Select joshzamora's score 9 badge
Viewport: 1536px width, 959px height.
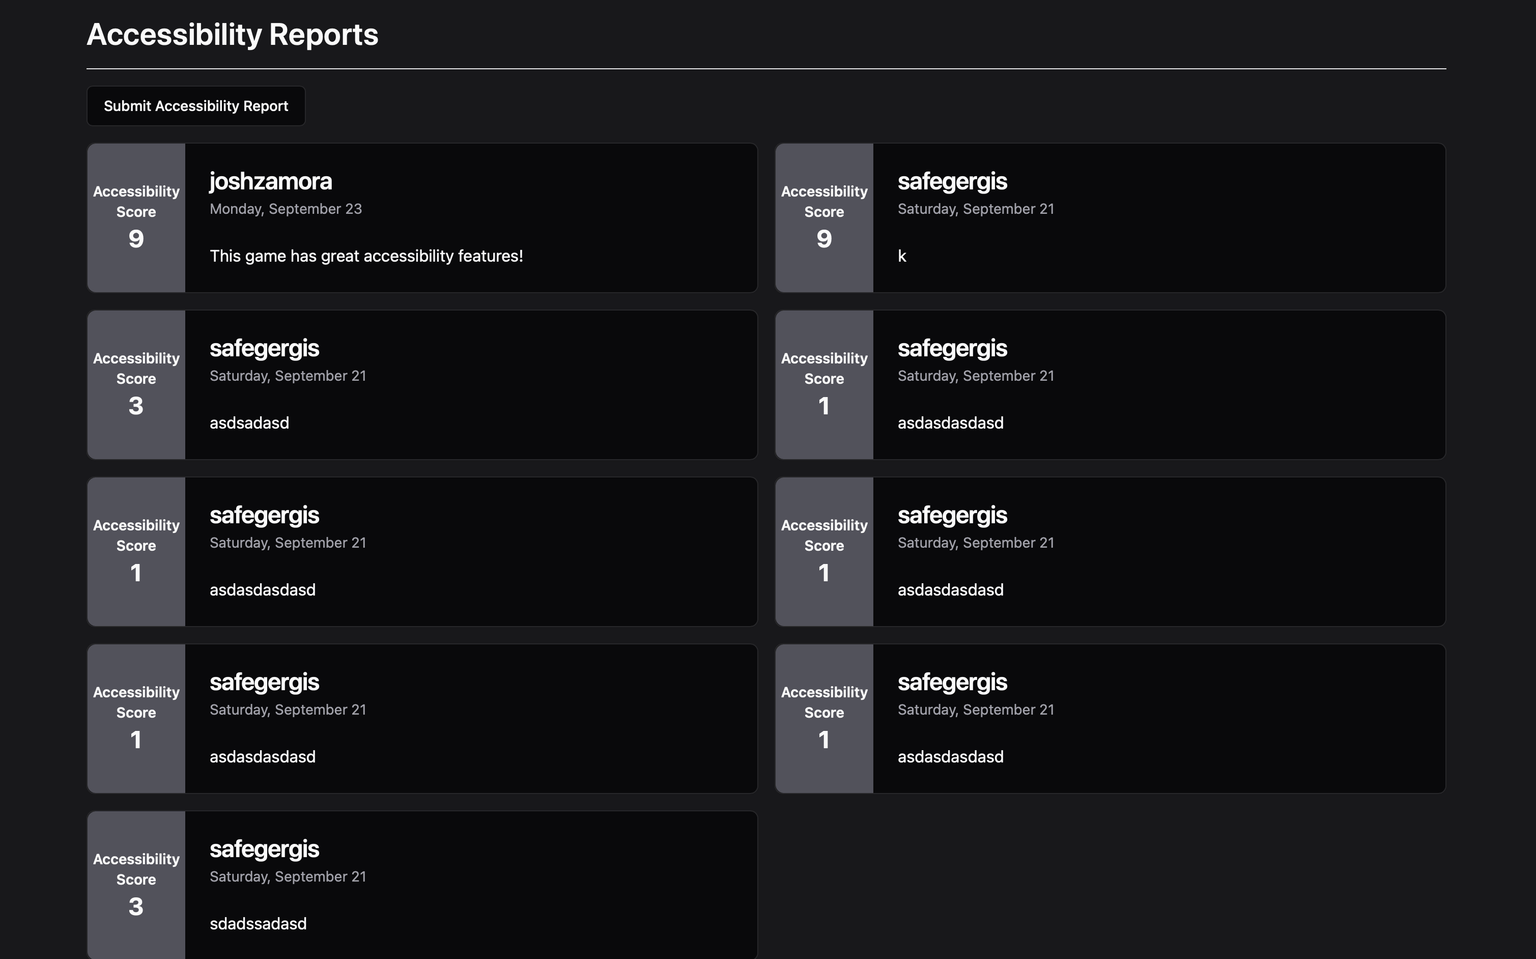pyautogui.click(x=136, y=218)
